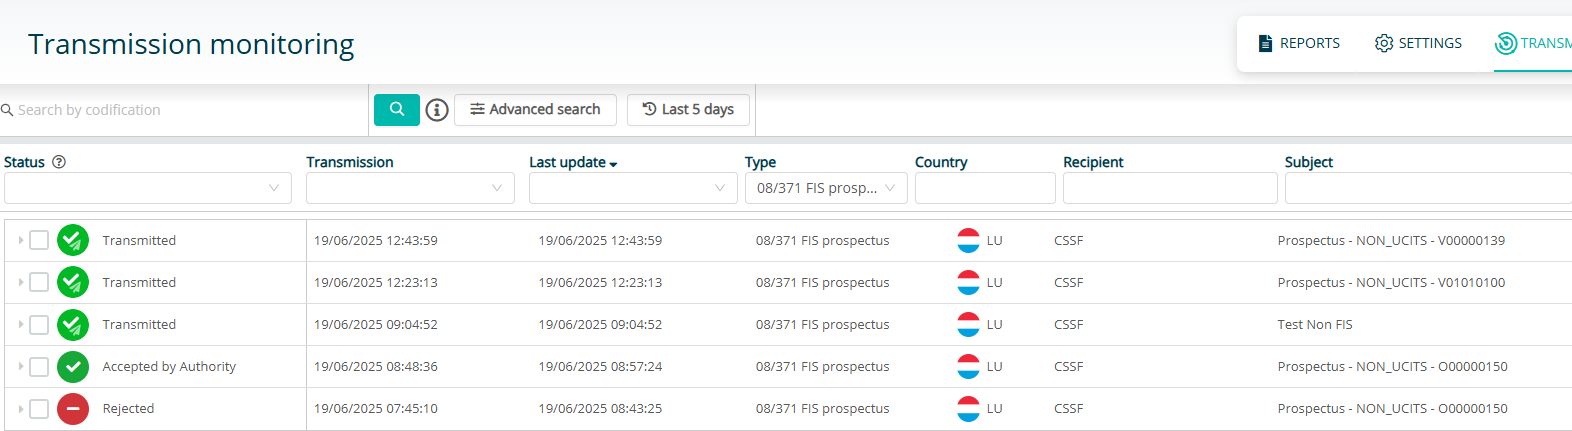Click the Search by codification field
Image resolution: width=1572 pixels, height=431 pixels.
click(x=184, y=110)
